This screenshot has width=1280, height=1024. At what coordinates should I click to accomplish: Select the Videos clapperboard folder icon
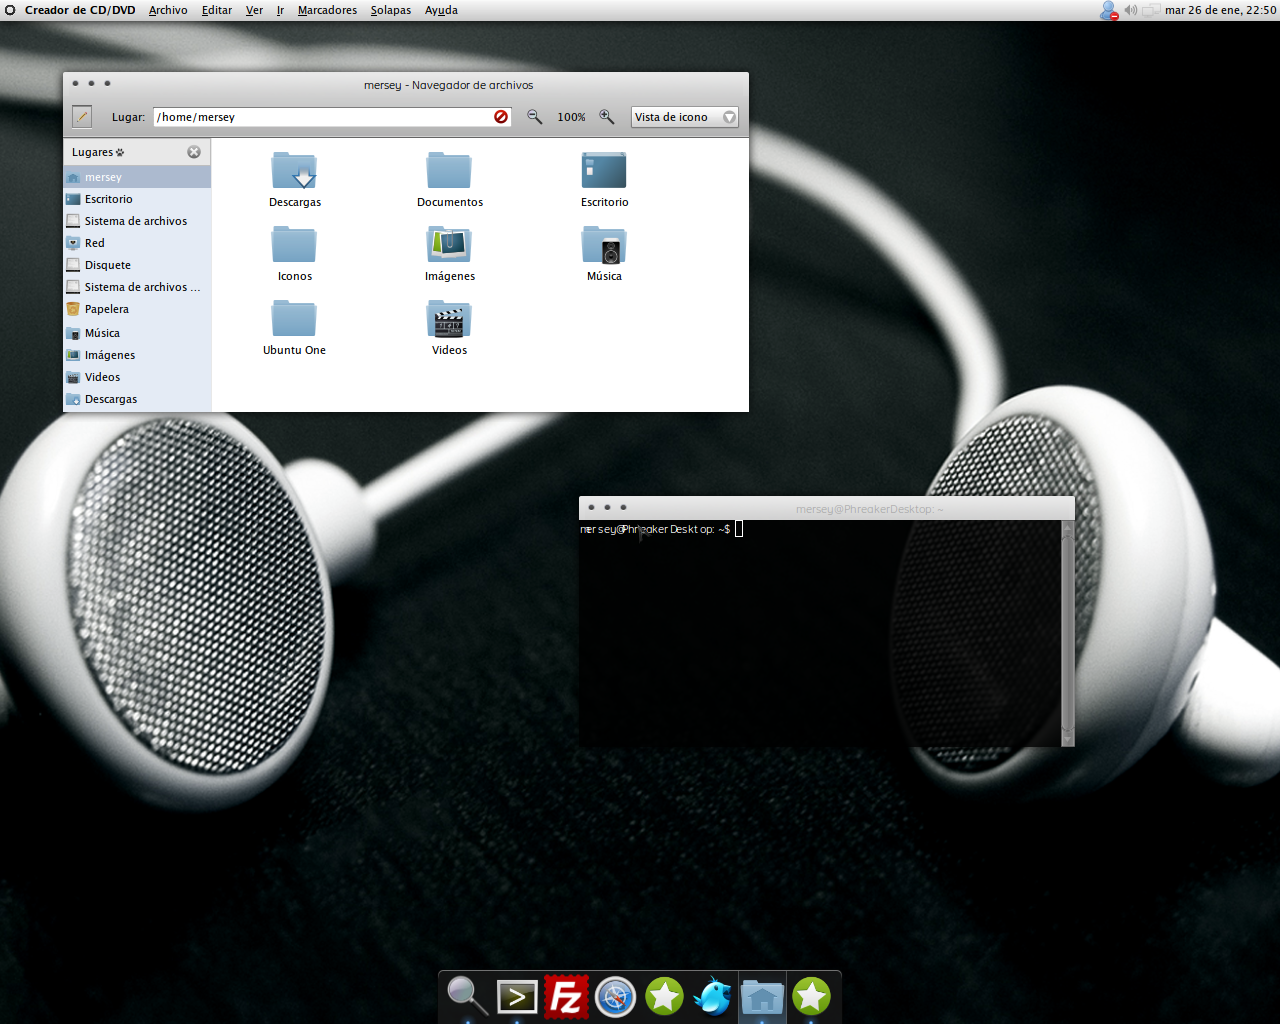coord(449,320)
